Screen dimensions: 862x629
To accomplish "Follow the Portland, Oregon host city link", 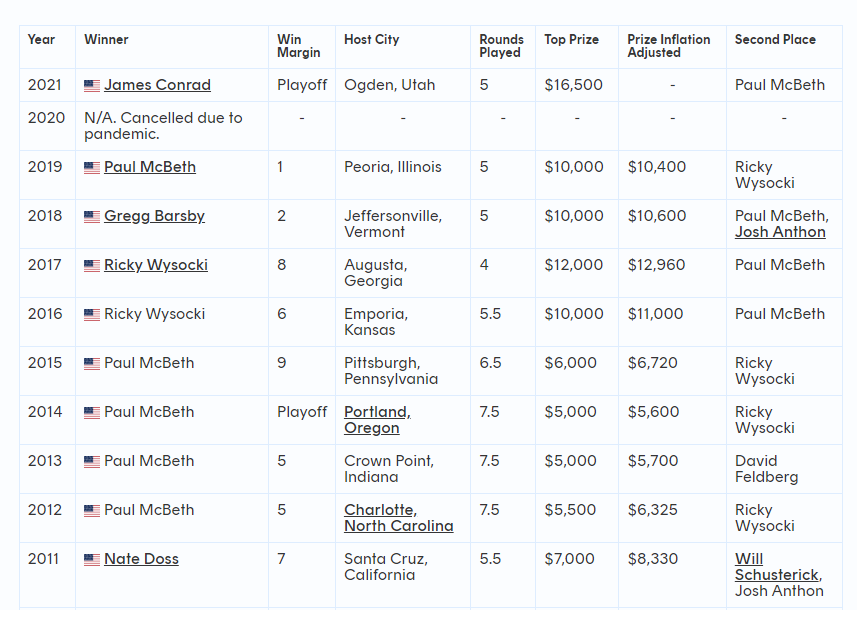I will 377,420.
